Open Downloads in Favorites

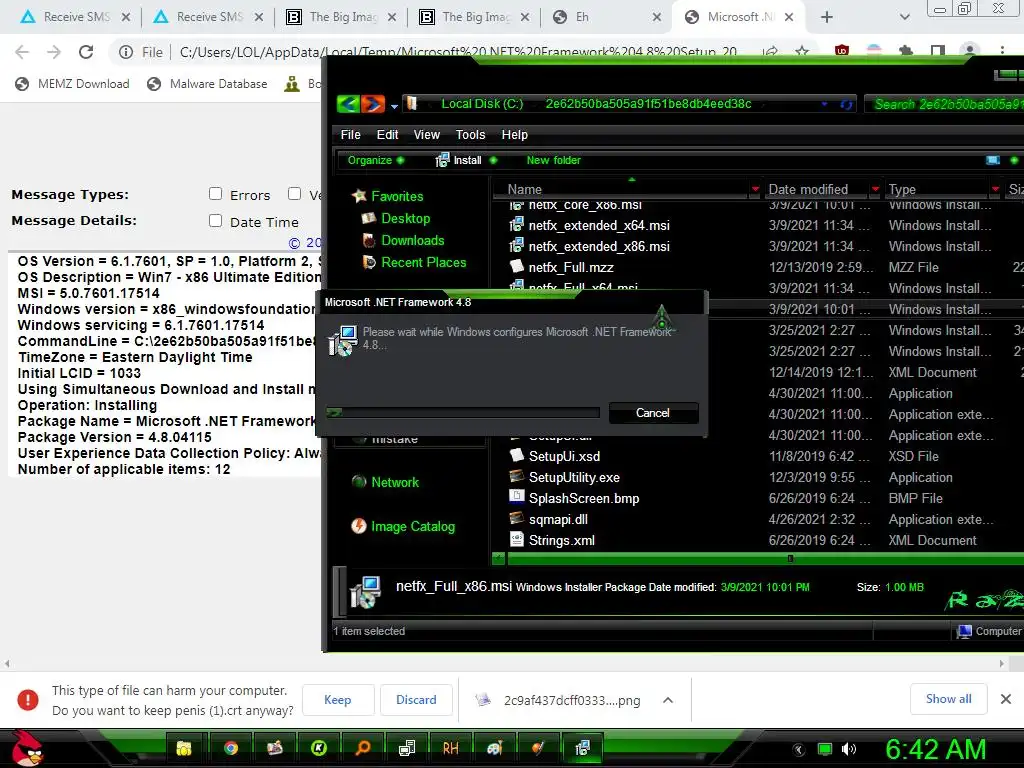(413, 240)
